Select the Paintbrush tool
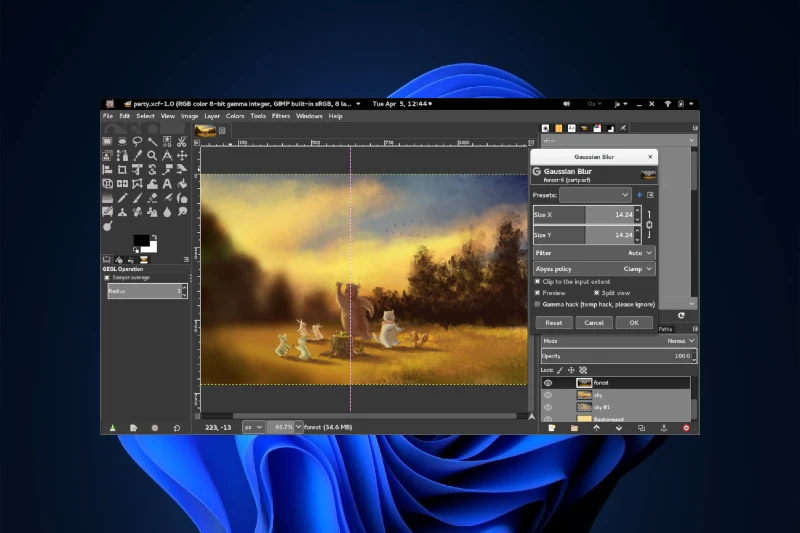 pyautogui.click(x=137, y=198)
